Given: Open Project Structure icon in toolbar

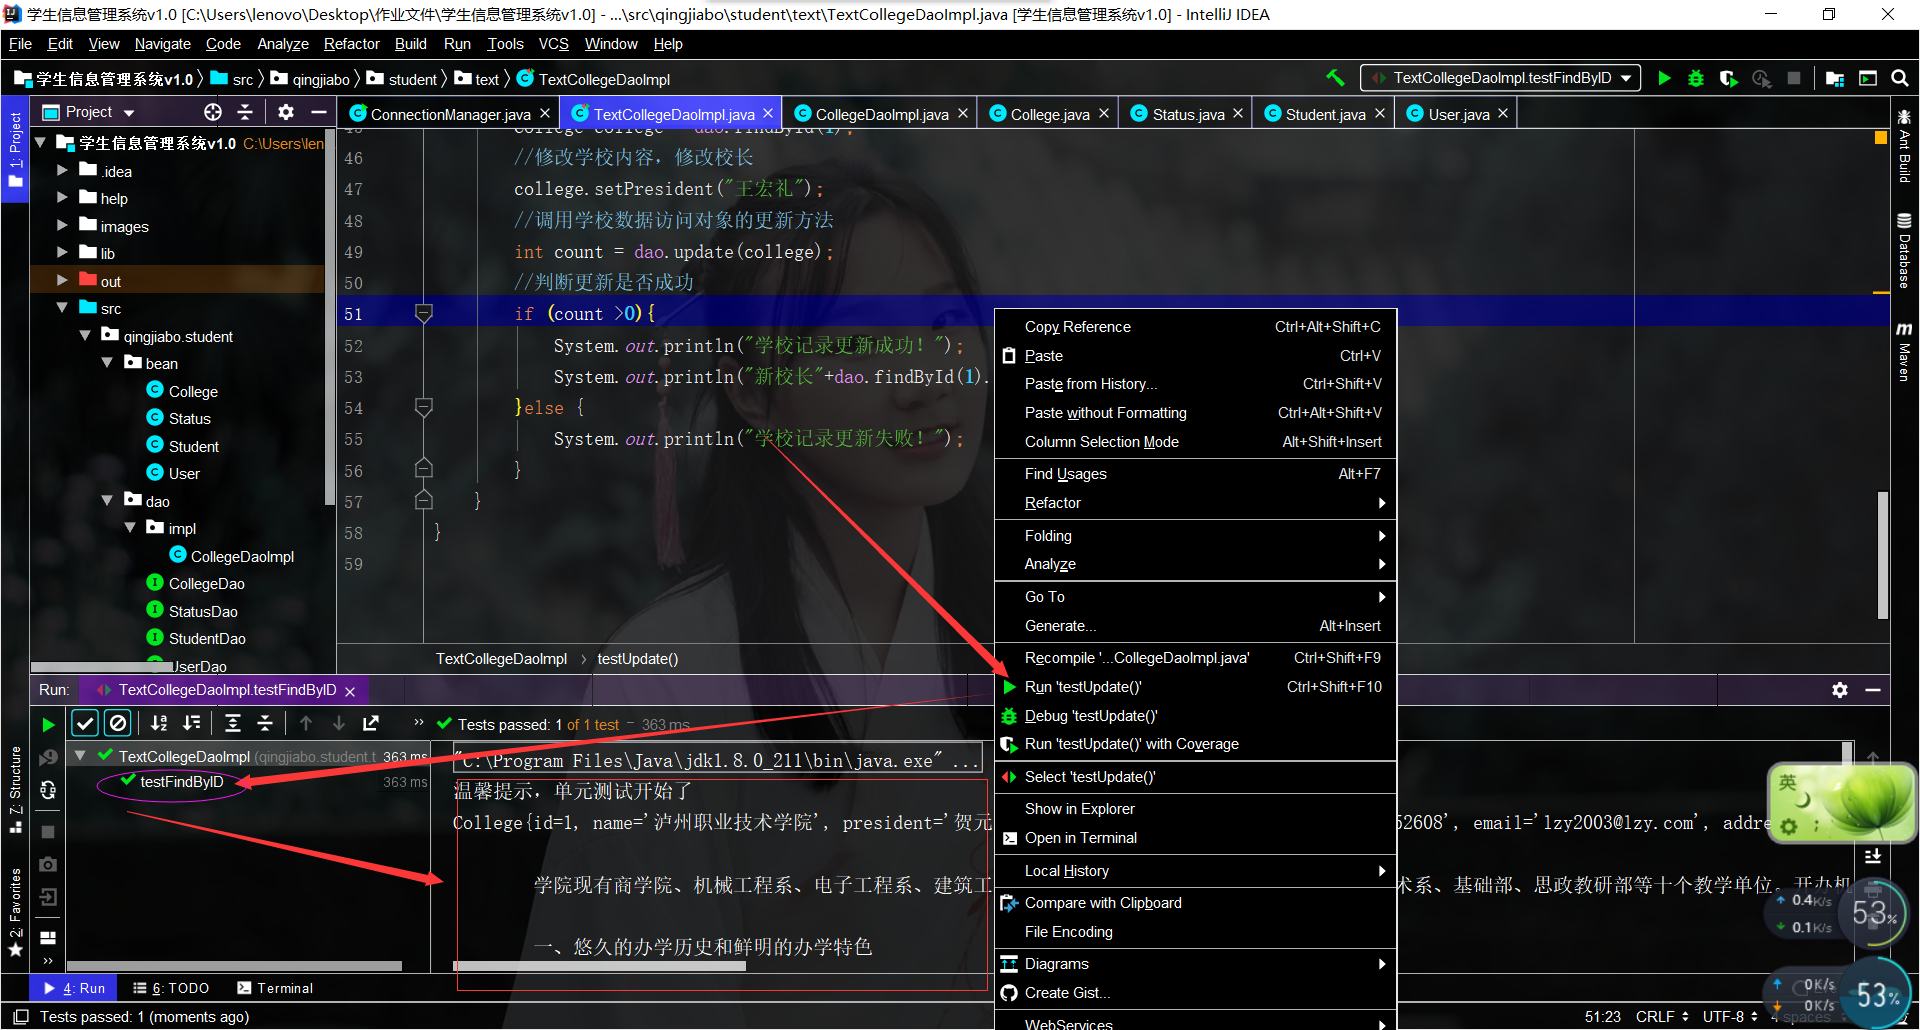Looking at the screenshot, I should coord(1834,78).
